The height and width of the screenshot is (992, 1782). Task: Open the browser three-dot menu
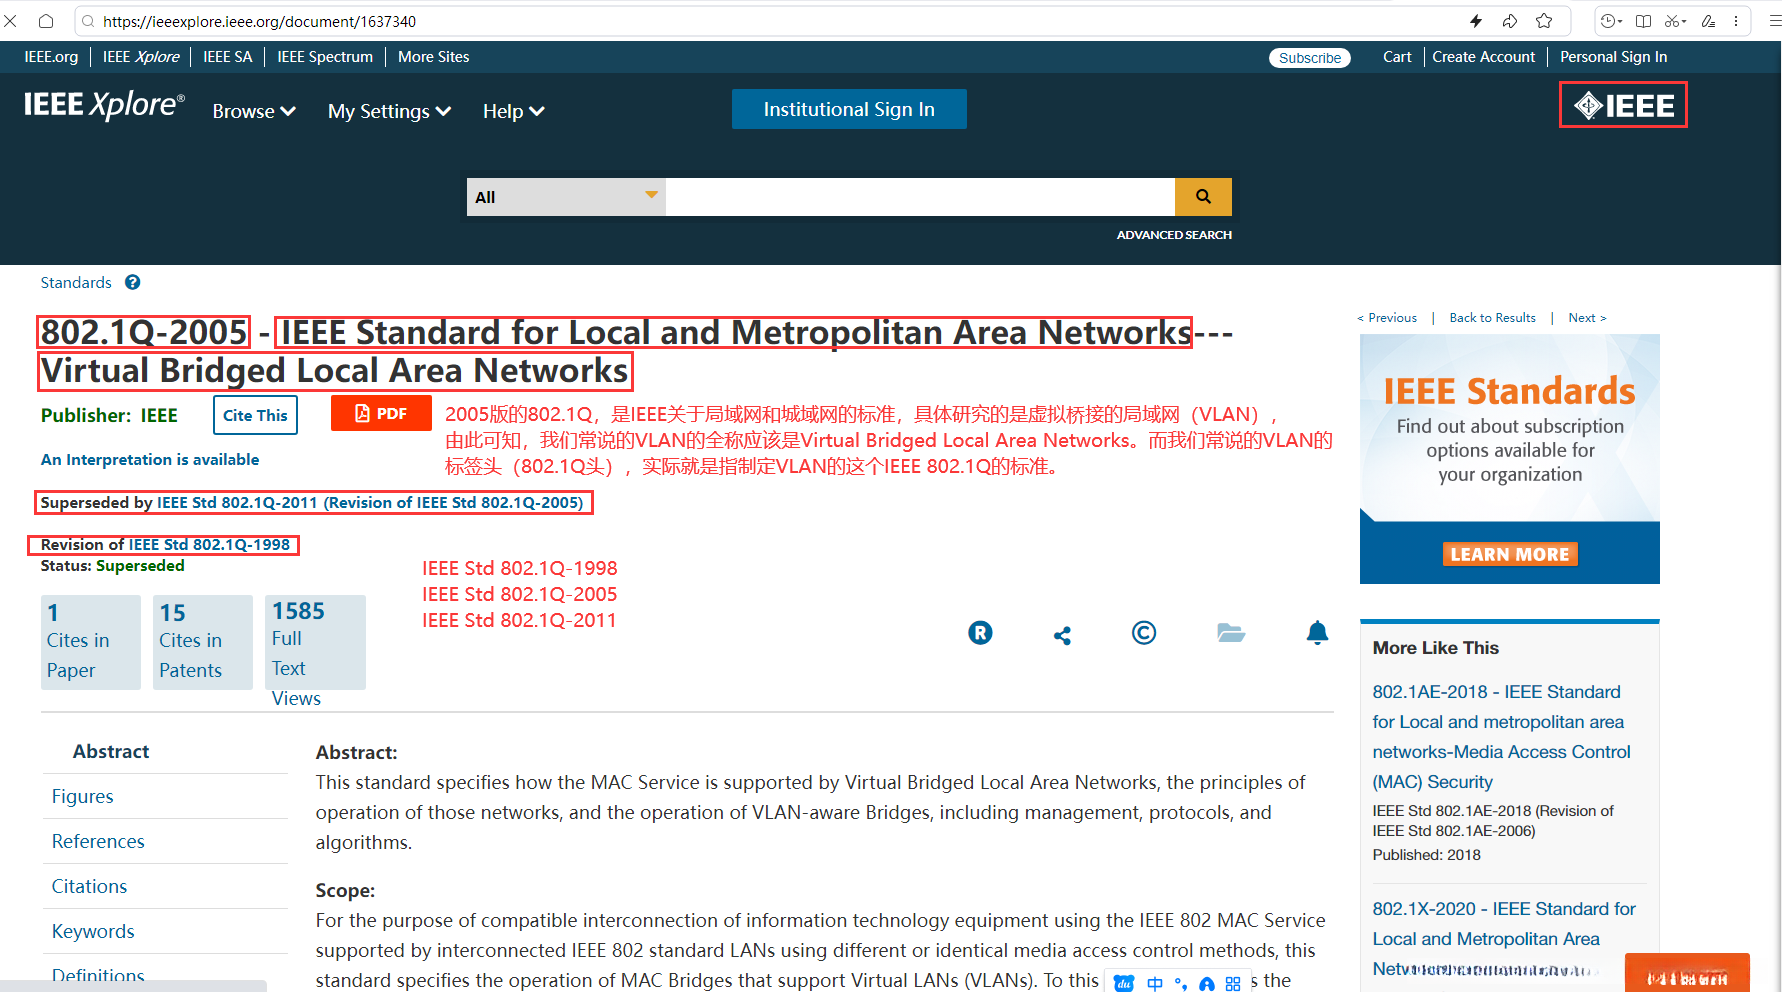[x=1736, y=21]
